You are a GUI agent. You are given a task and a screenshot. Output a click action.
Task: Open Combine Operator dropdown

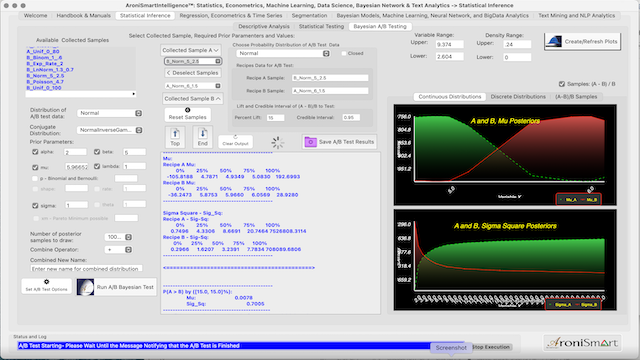coord(118,249)
